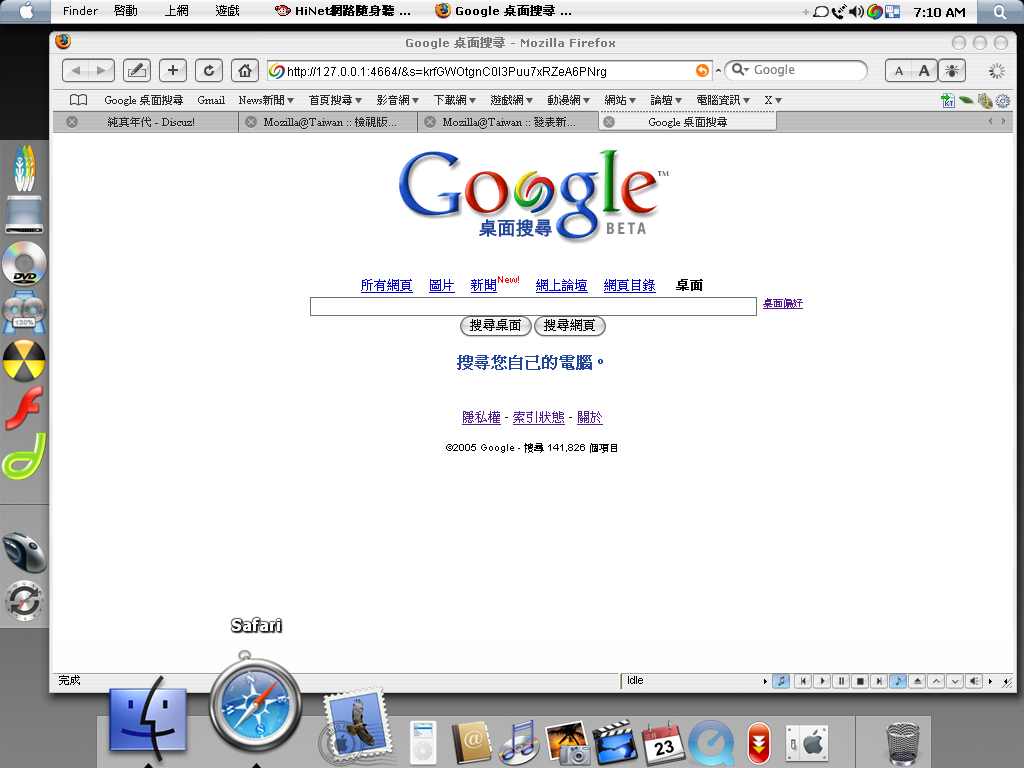
Task: Expand the News新聞 bookmark folder
Action: [267, 100]
